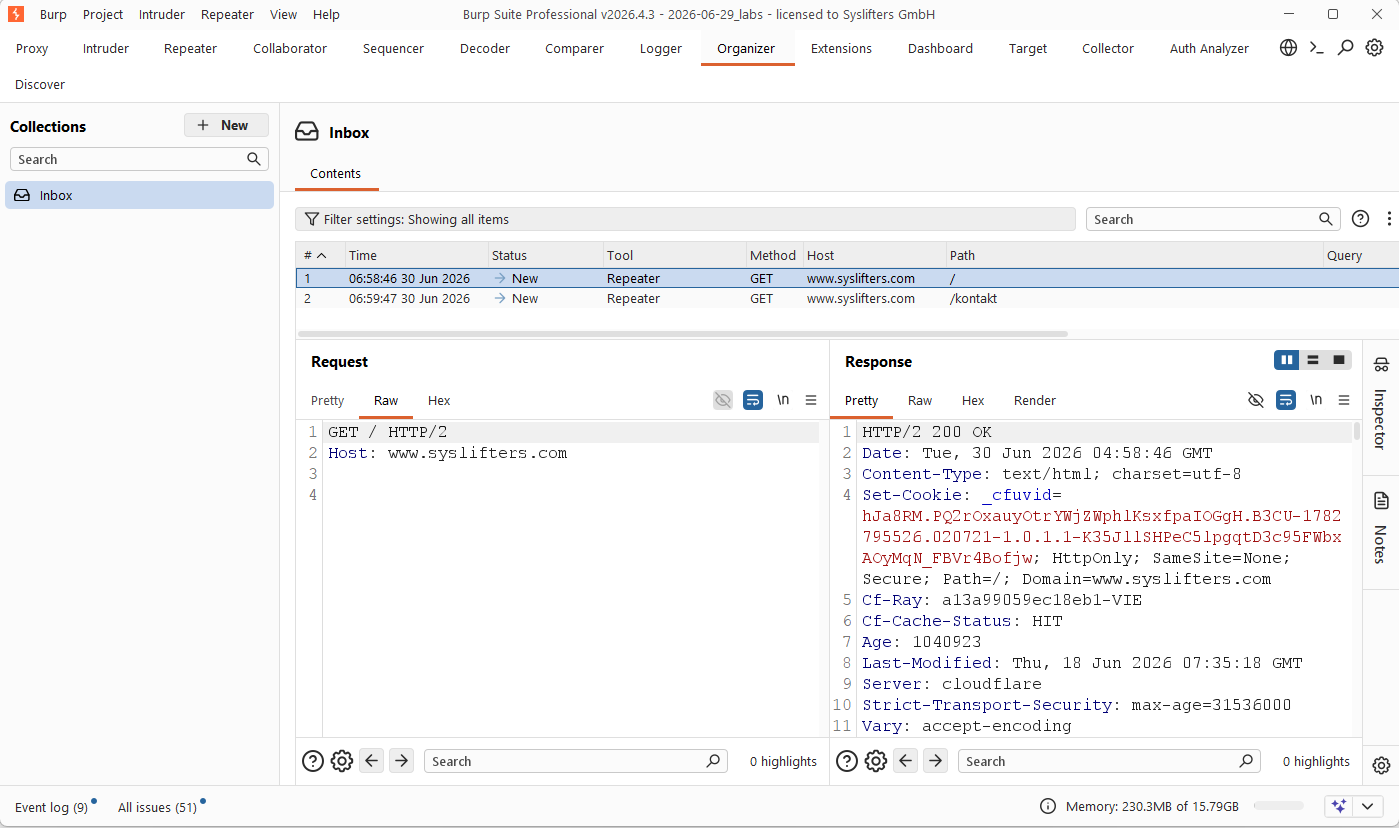This screenshot has width=1399, height=828.
Task: Focus the Request panel search field
Action: click(575, 761)
